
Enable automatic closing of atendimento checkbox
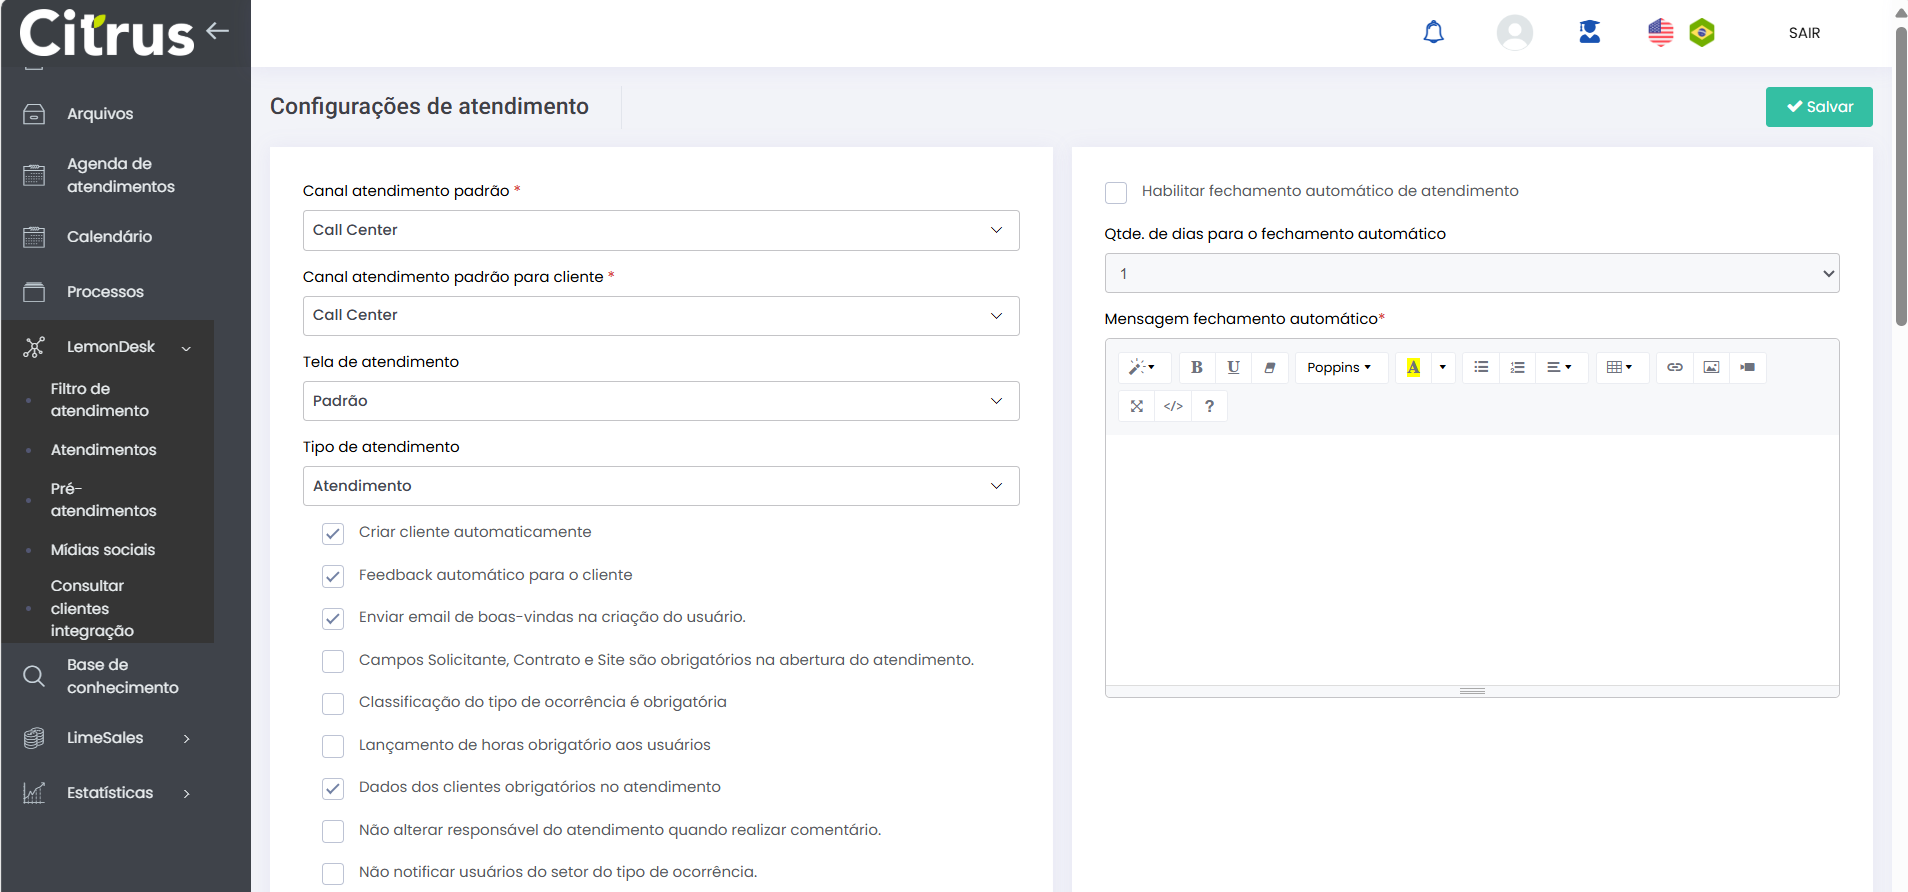coord(1116,192)
